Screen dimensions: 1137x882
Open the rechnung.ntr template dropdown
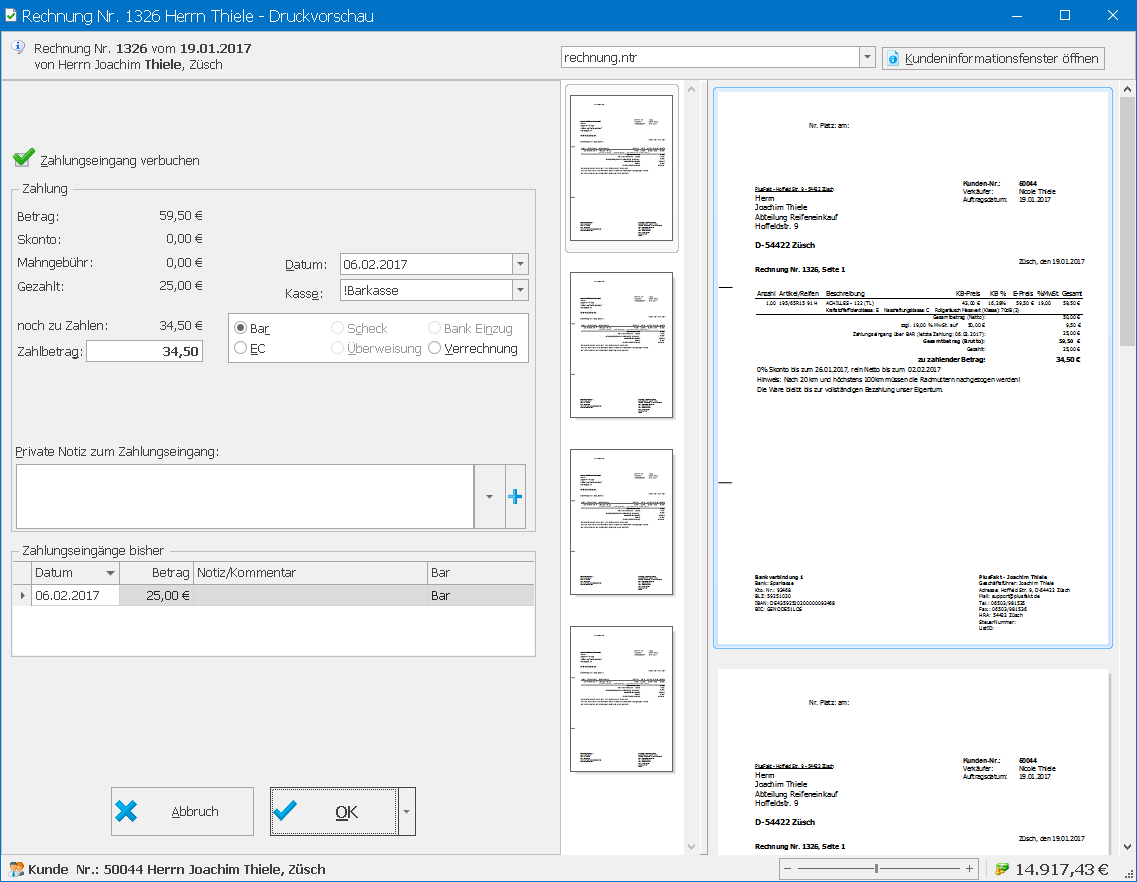pos(867,57)
